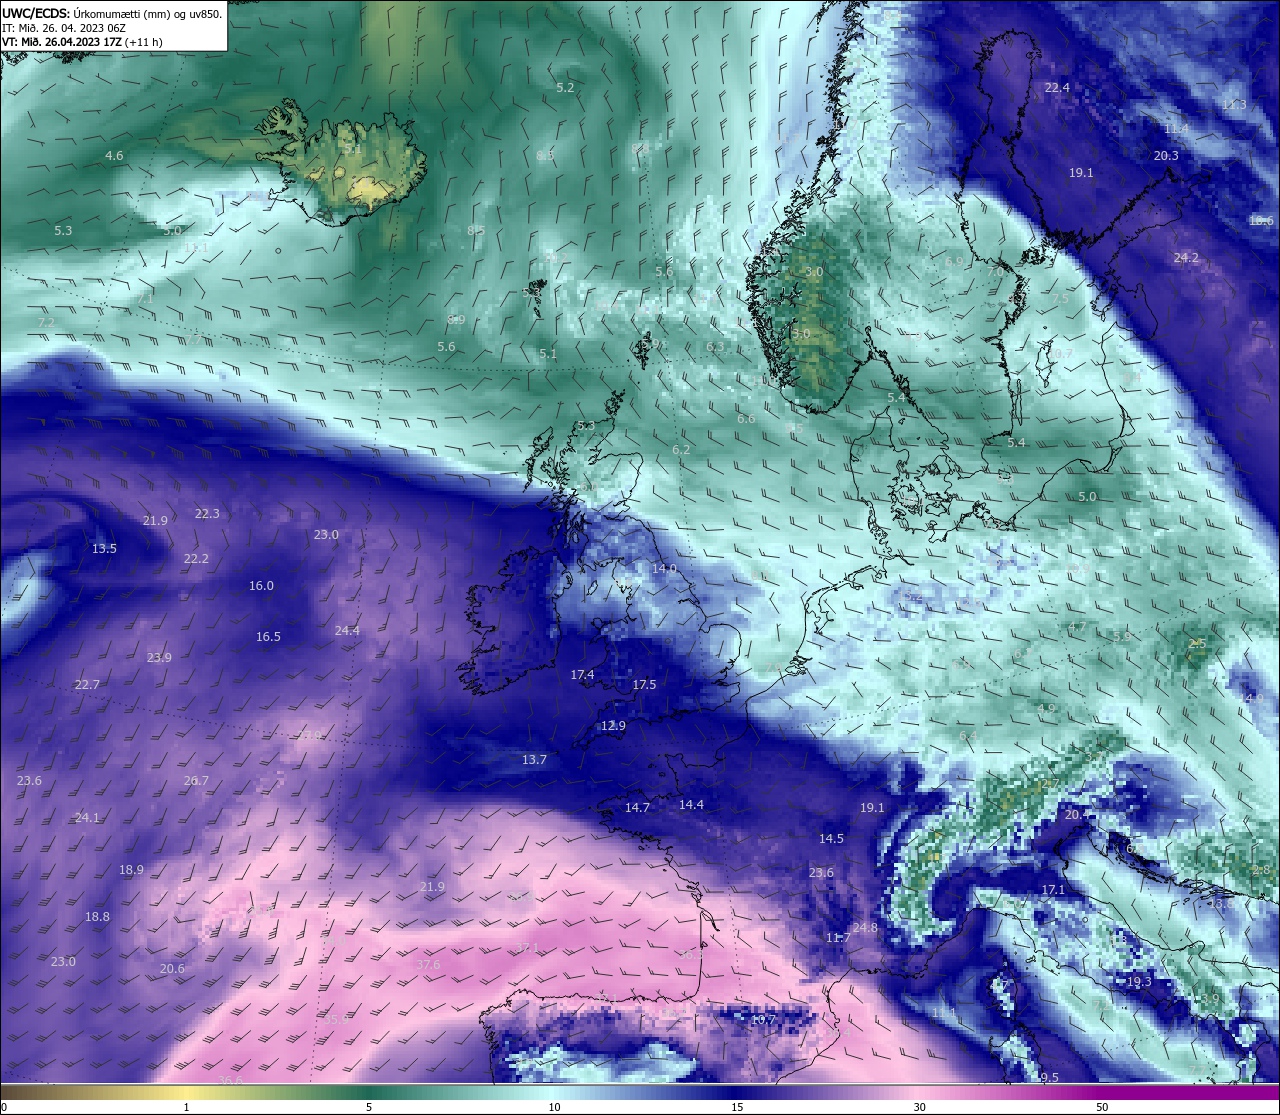Click the 20.6 value in the southwest
The image size is (1280, 1115).
(x=172, y=969)
